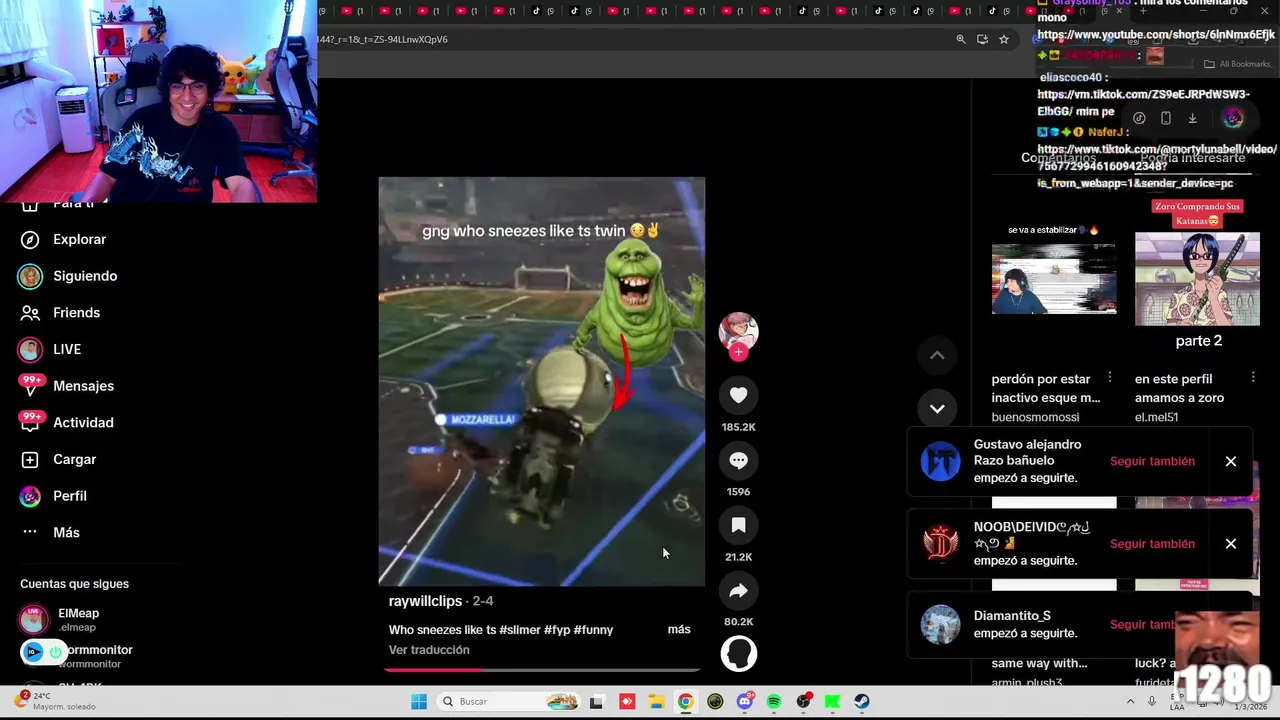Viewport: 1280px width, 720px height.
Task: Open Chrome from the taskbar
Action: (x=685, y=701)
